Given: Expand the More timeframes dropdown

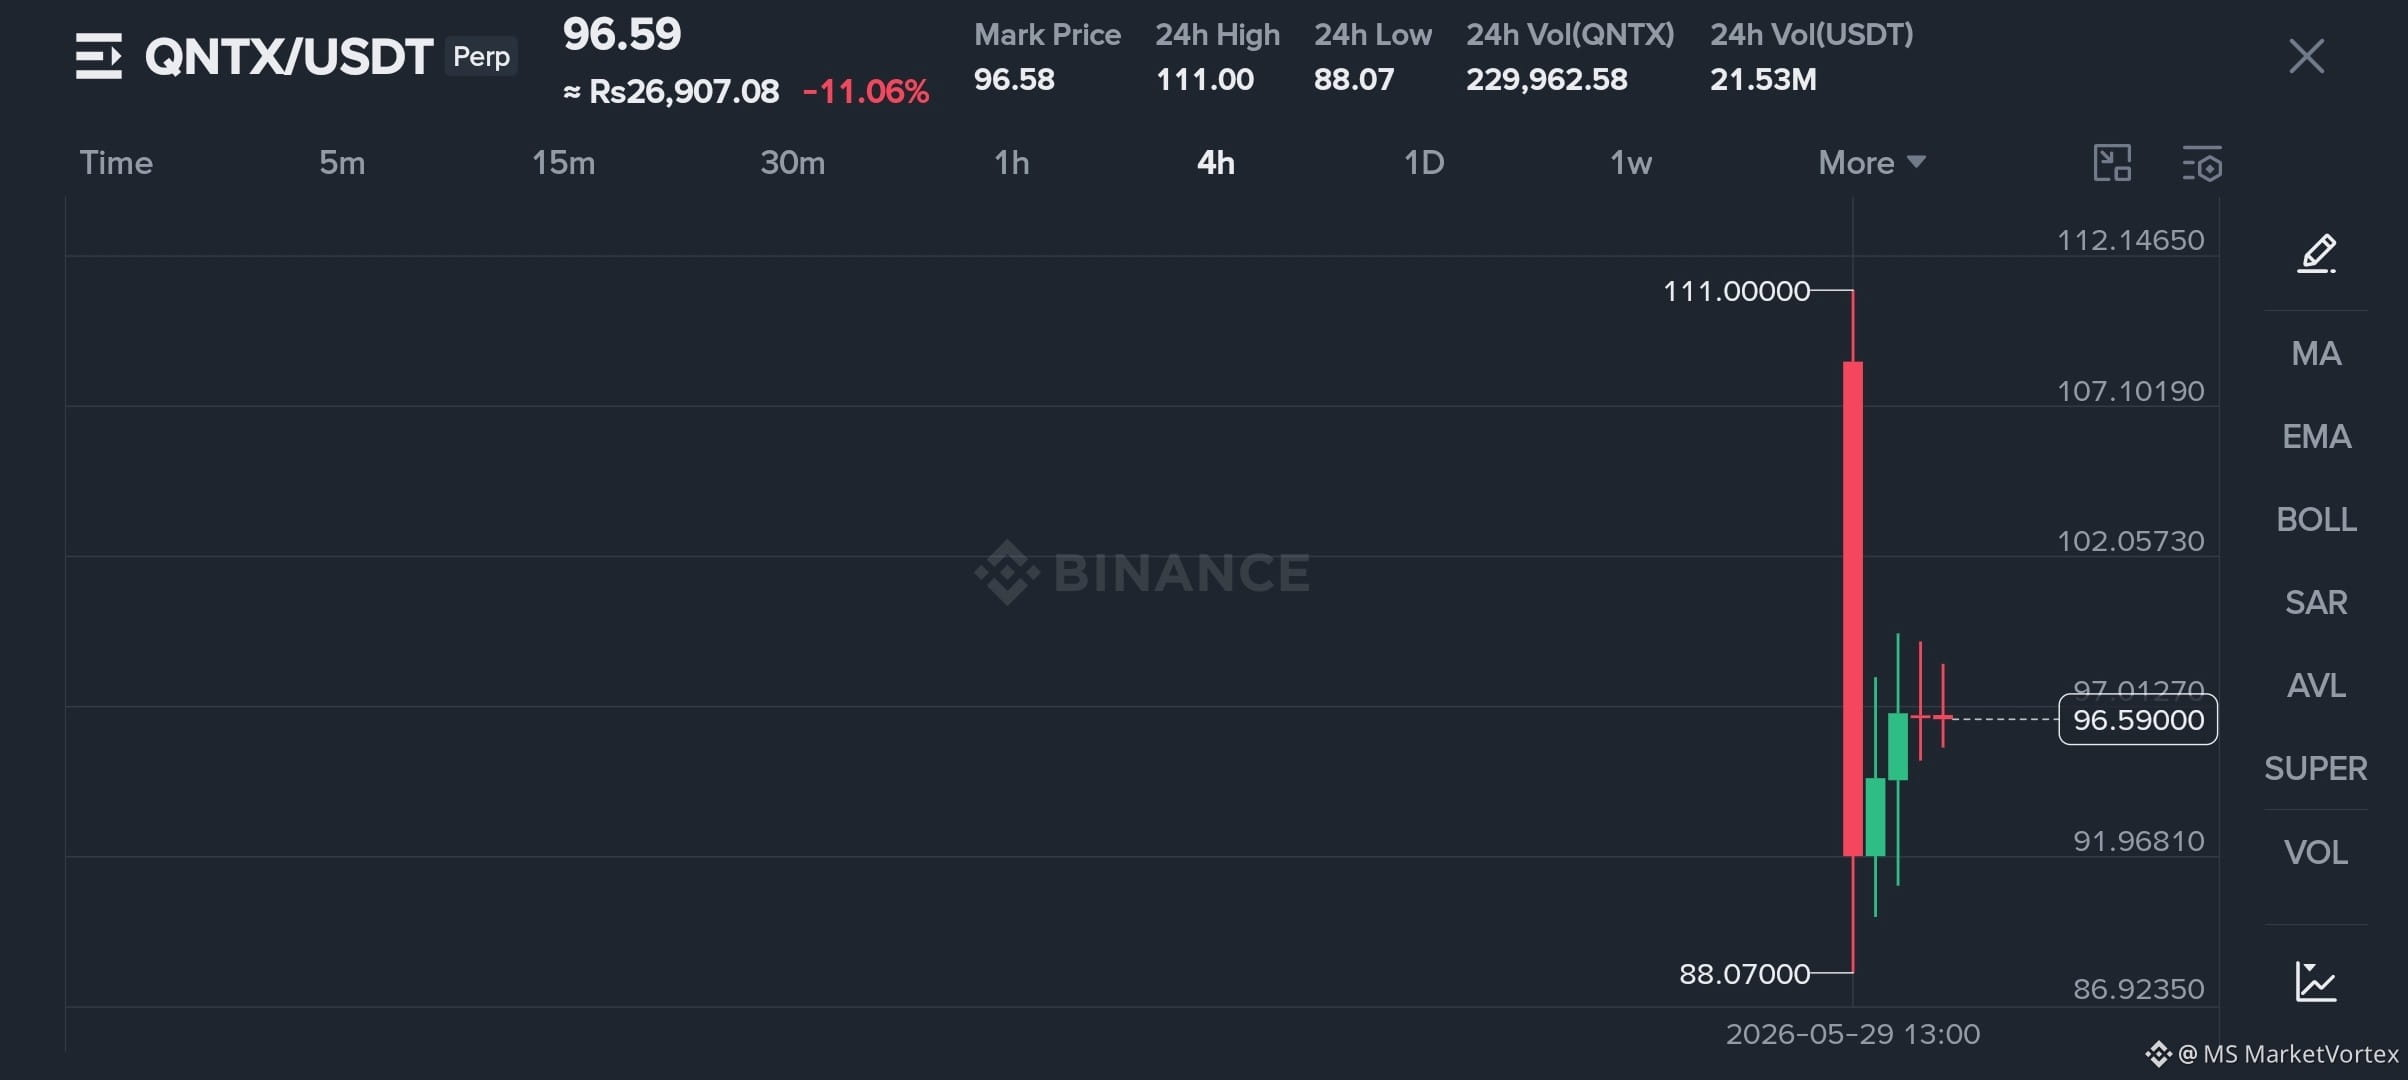Looking at the screenshot, I should point(1871,162).
